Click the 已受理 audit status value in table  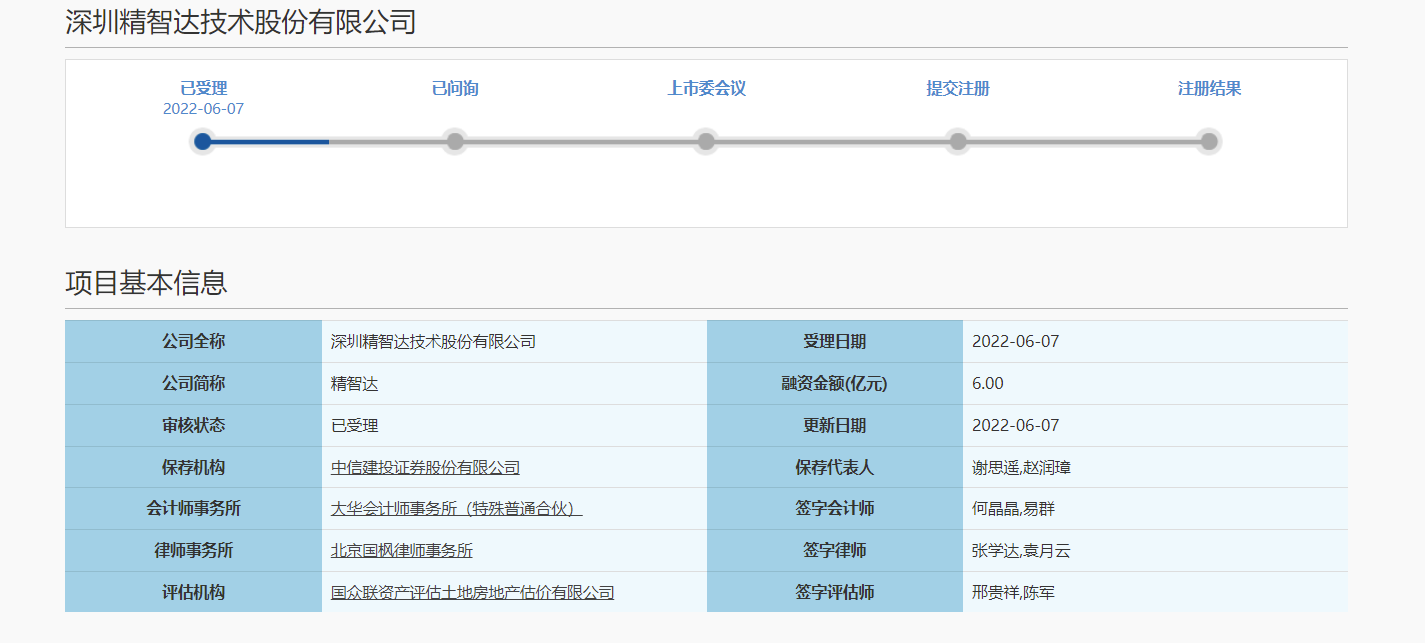coord(354,425)
